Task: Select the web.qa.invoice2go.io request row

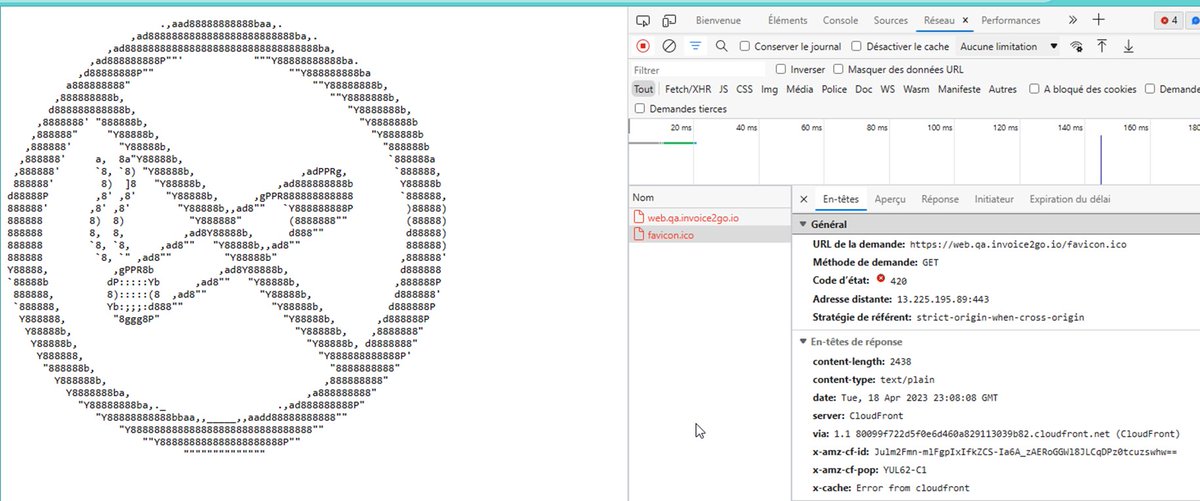Action: [710, 217]
